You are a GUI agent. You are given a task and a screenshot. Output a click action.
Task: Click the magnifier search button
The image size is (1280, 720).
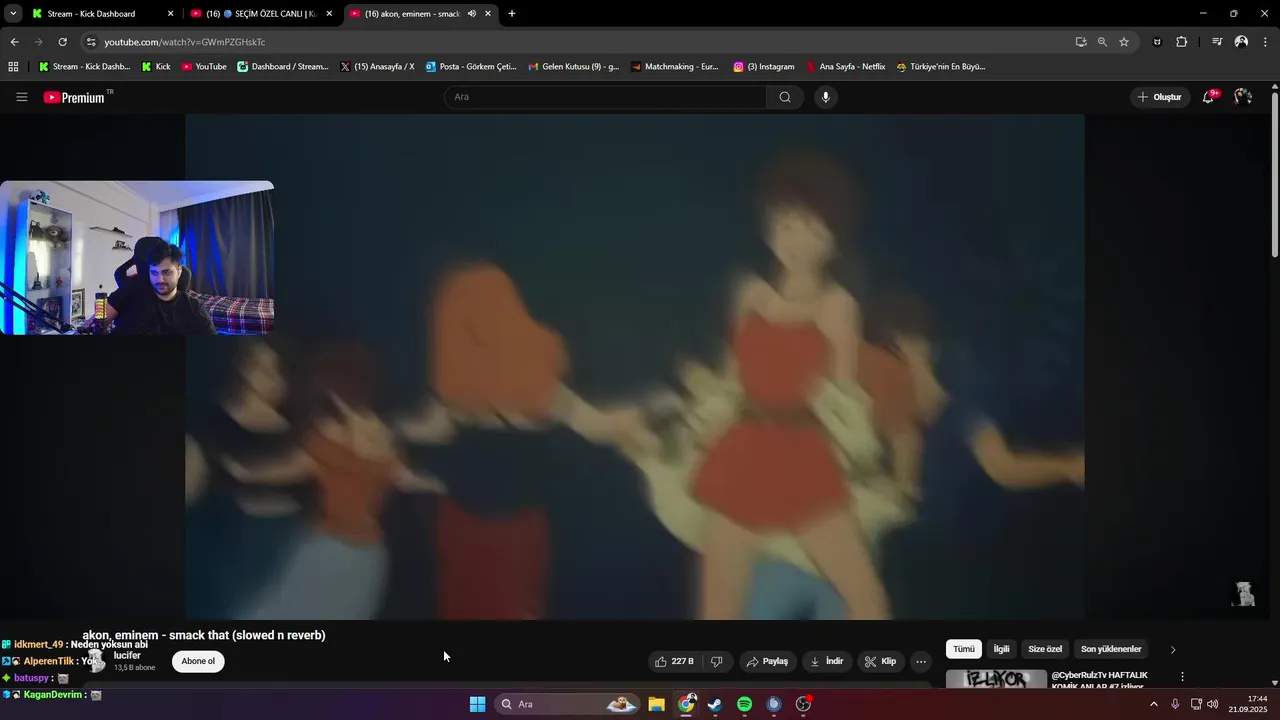coord(785,97)
